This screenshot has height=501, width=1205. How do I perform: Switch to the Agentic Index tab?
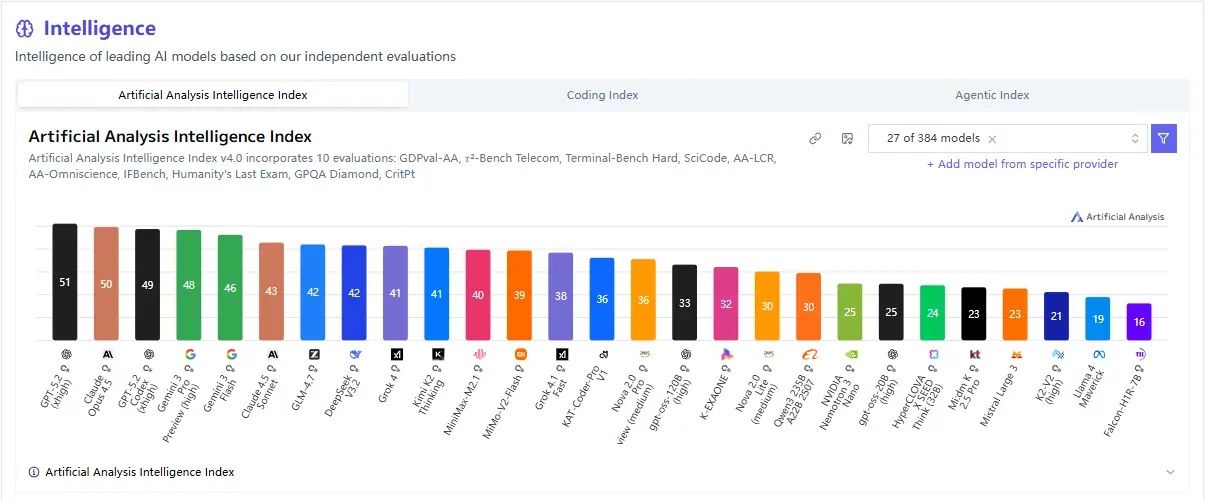click(992, 95)
